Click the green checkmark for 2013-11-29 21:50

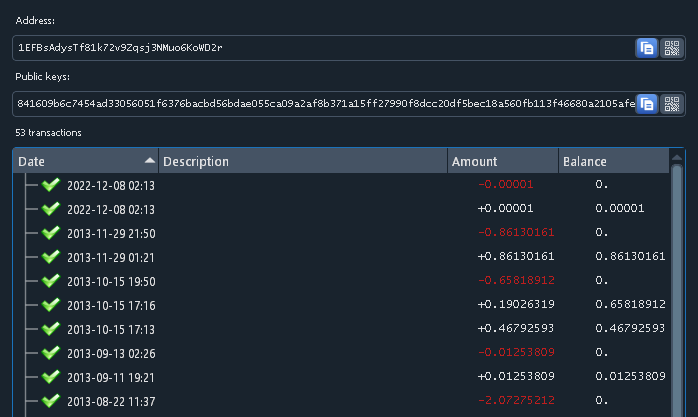pos(52,233)
